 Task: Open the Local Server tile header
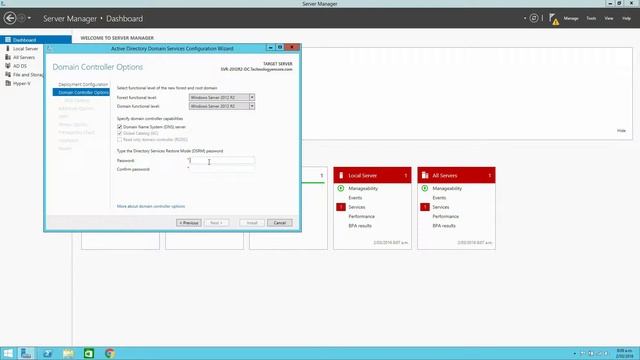(372, 175)
